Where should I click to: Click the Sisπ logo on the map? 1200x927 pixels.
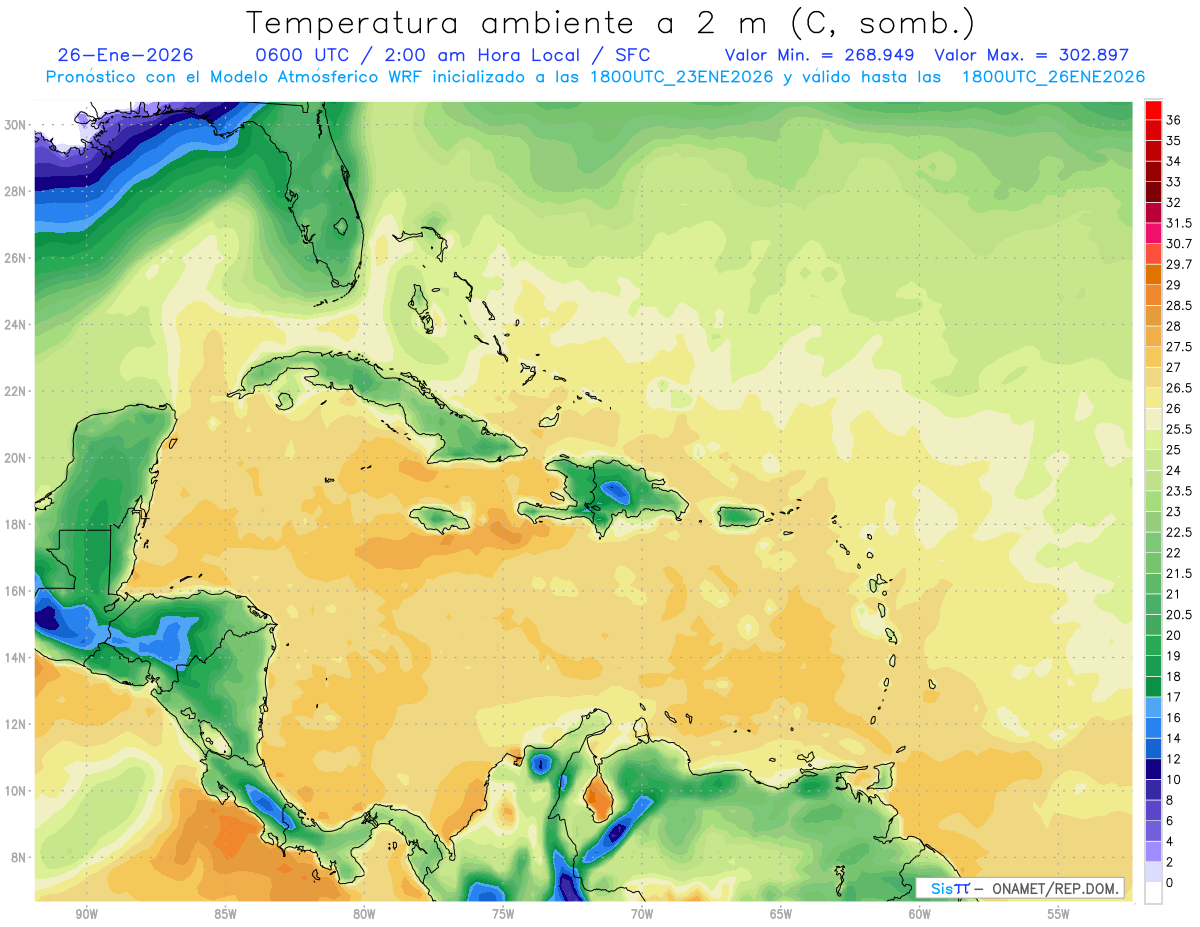coord(950,888)
